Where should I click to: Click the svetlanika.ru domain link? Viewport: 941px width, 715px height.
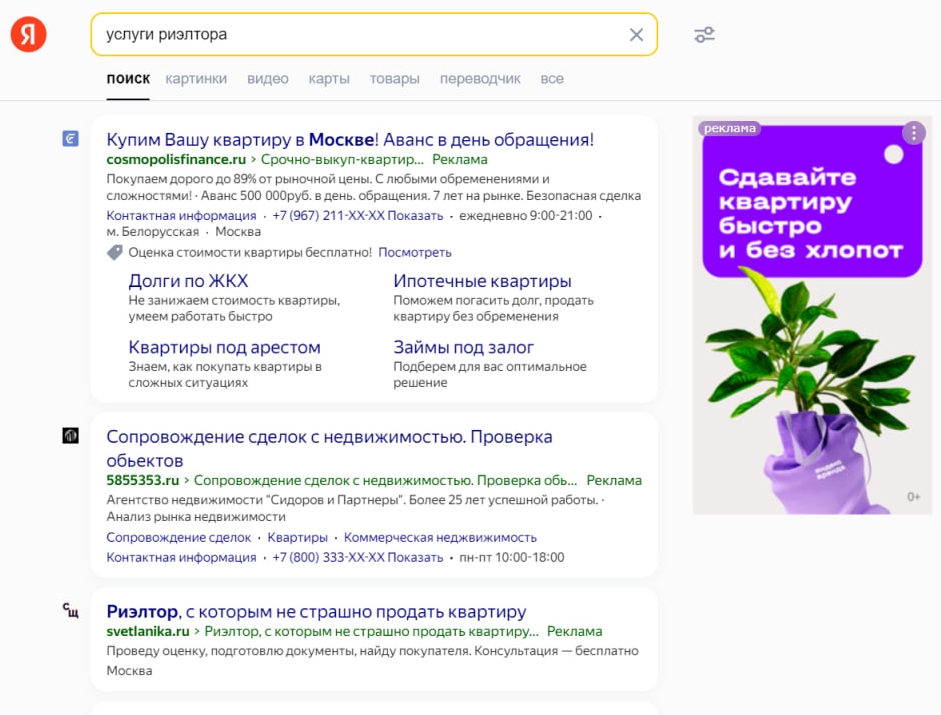[x=148, y=631]
